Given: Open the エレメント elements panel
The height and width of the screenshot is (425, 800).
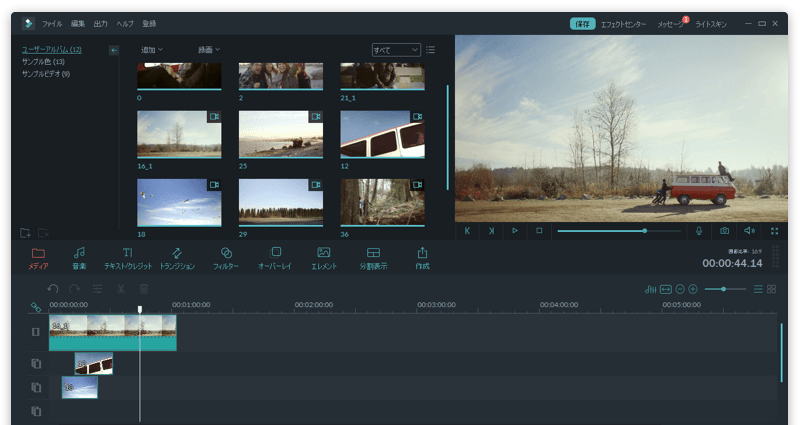Looking at the screenshot, I should [323, 253].
